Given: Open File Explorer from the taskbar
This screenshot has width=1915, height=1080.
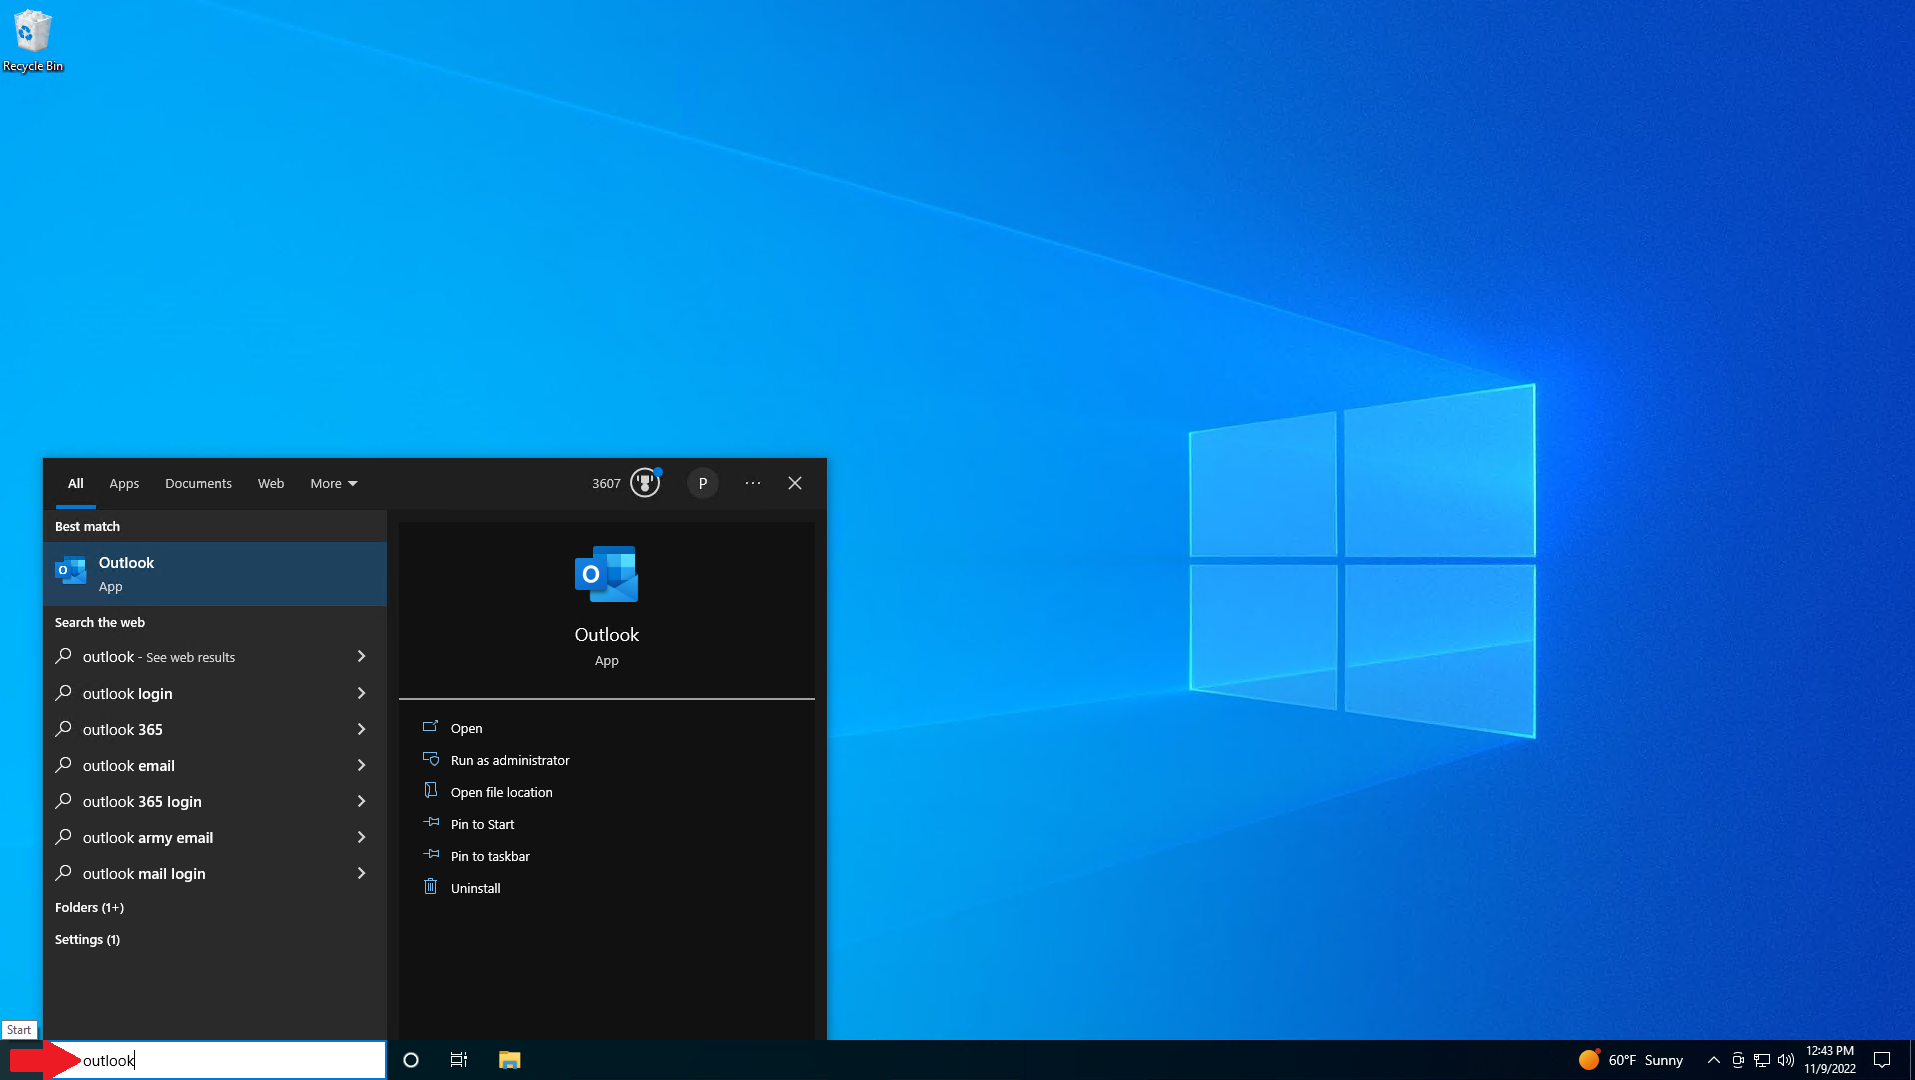Looking at the screenshot, I should 510,1060.
